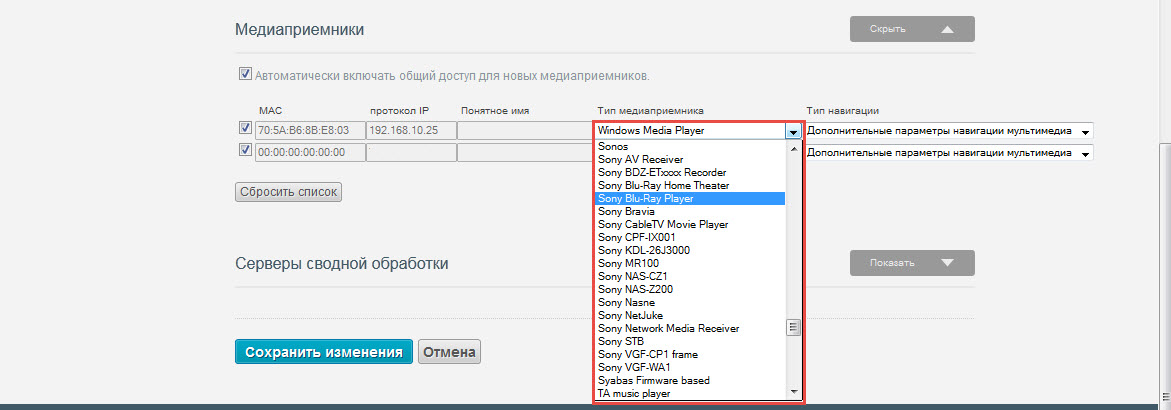Image resolution: width=1171 pixels, height=410 pixels.
Task: Click the list scrollbar down arrow
Action: pyautogui.click(x=794, y=392)
